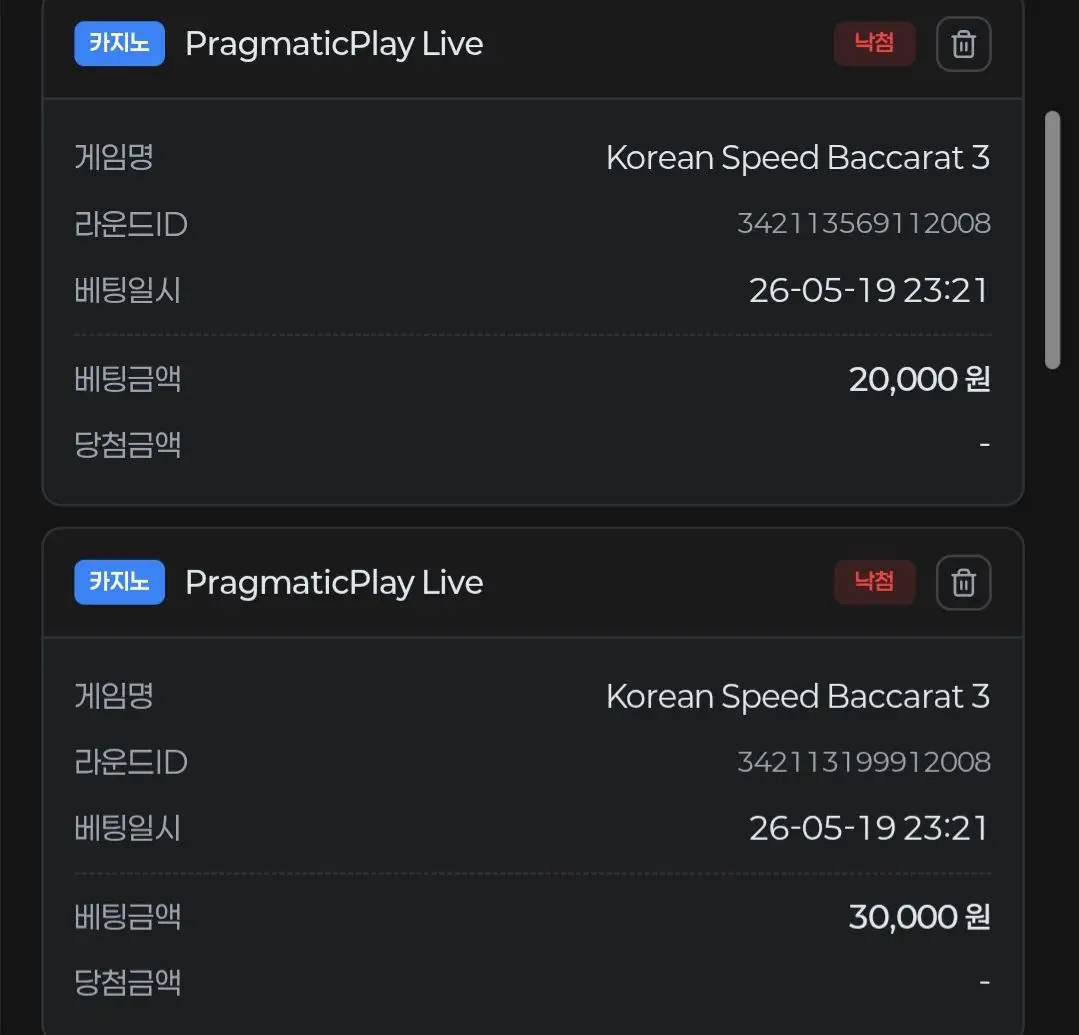1079x1035 pixels.
Task: Select round ID 342113199912008
Action: (x=864, y=762)
